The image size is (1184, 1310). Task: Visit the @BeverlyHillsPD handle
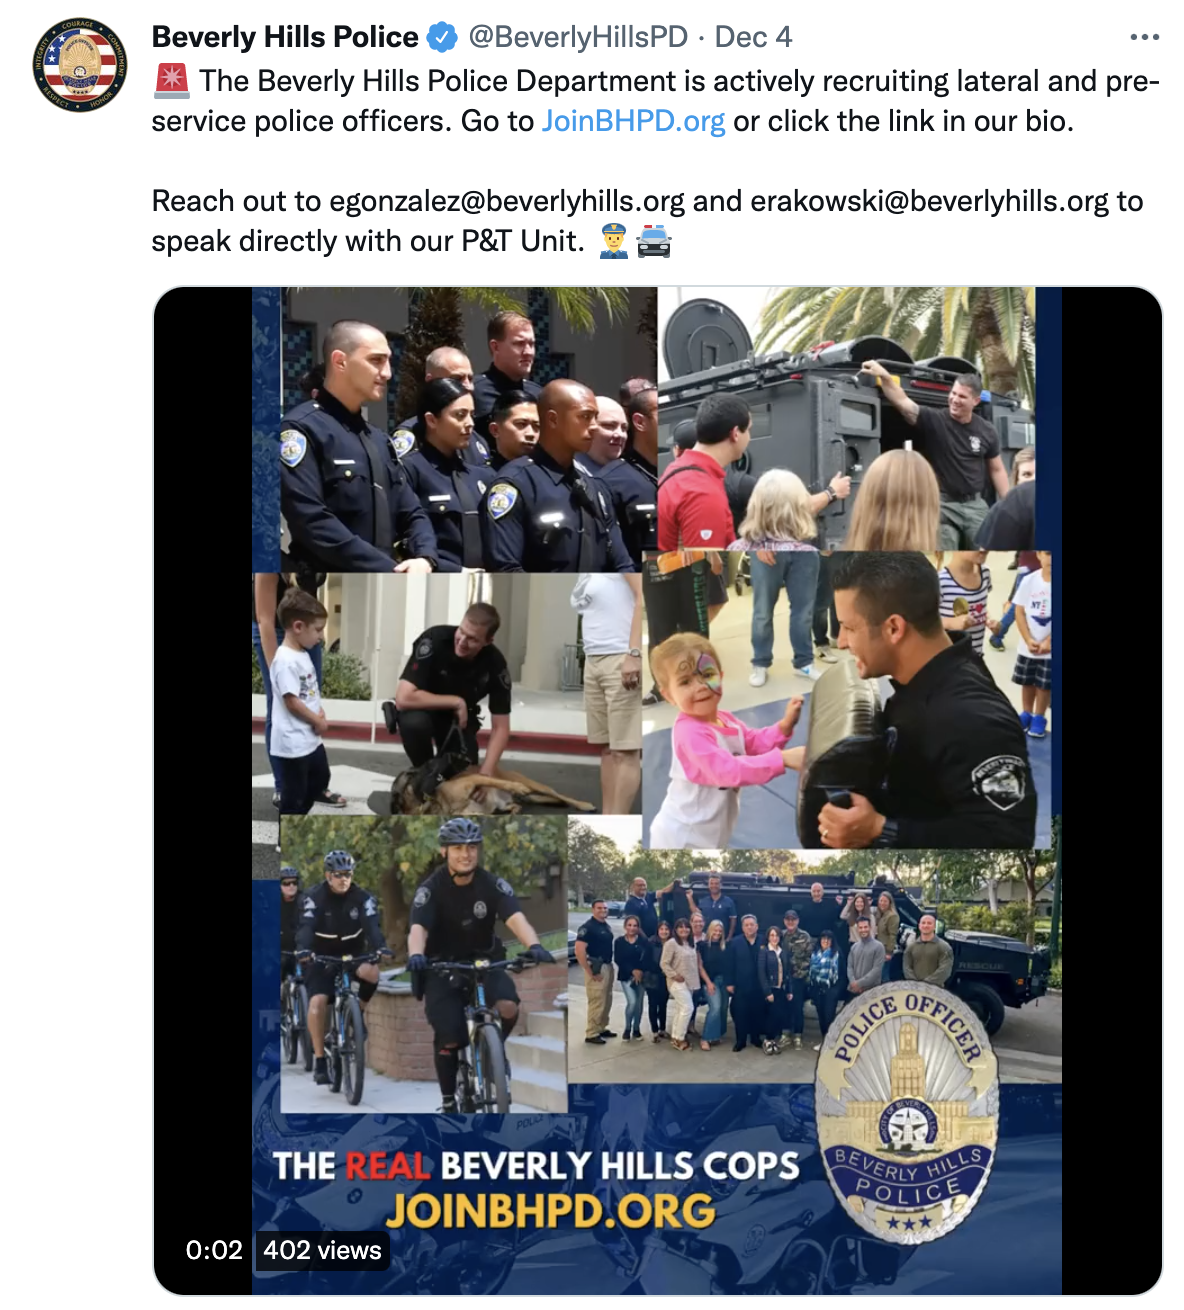click(578, 37)
